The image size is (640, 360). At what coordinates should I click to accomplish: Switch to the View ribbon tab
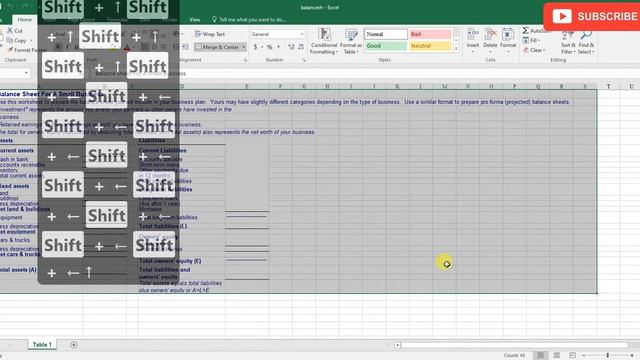195,20
